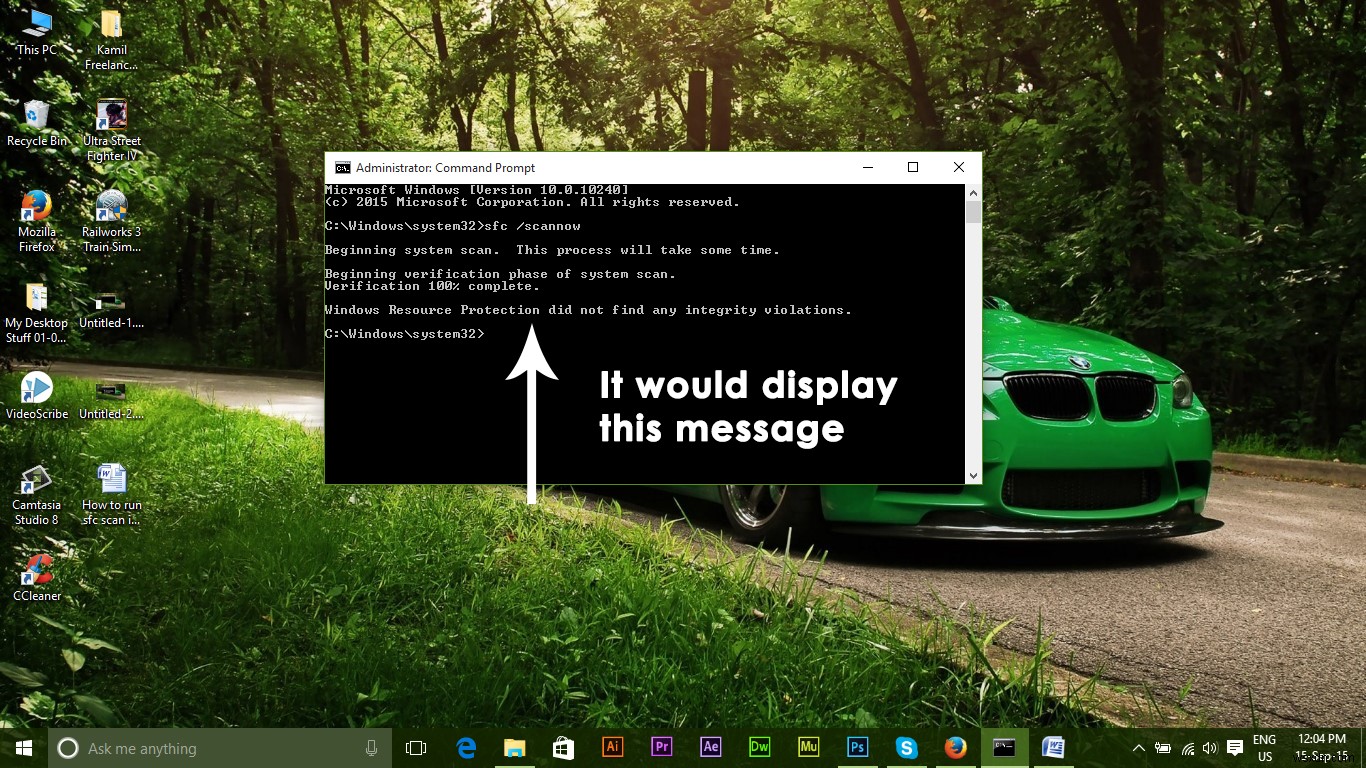Launch Mozilla Firefox desktop shortcut
This screenshot has height=768, width=1366.
point(37,222)
